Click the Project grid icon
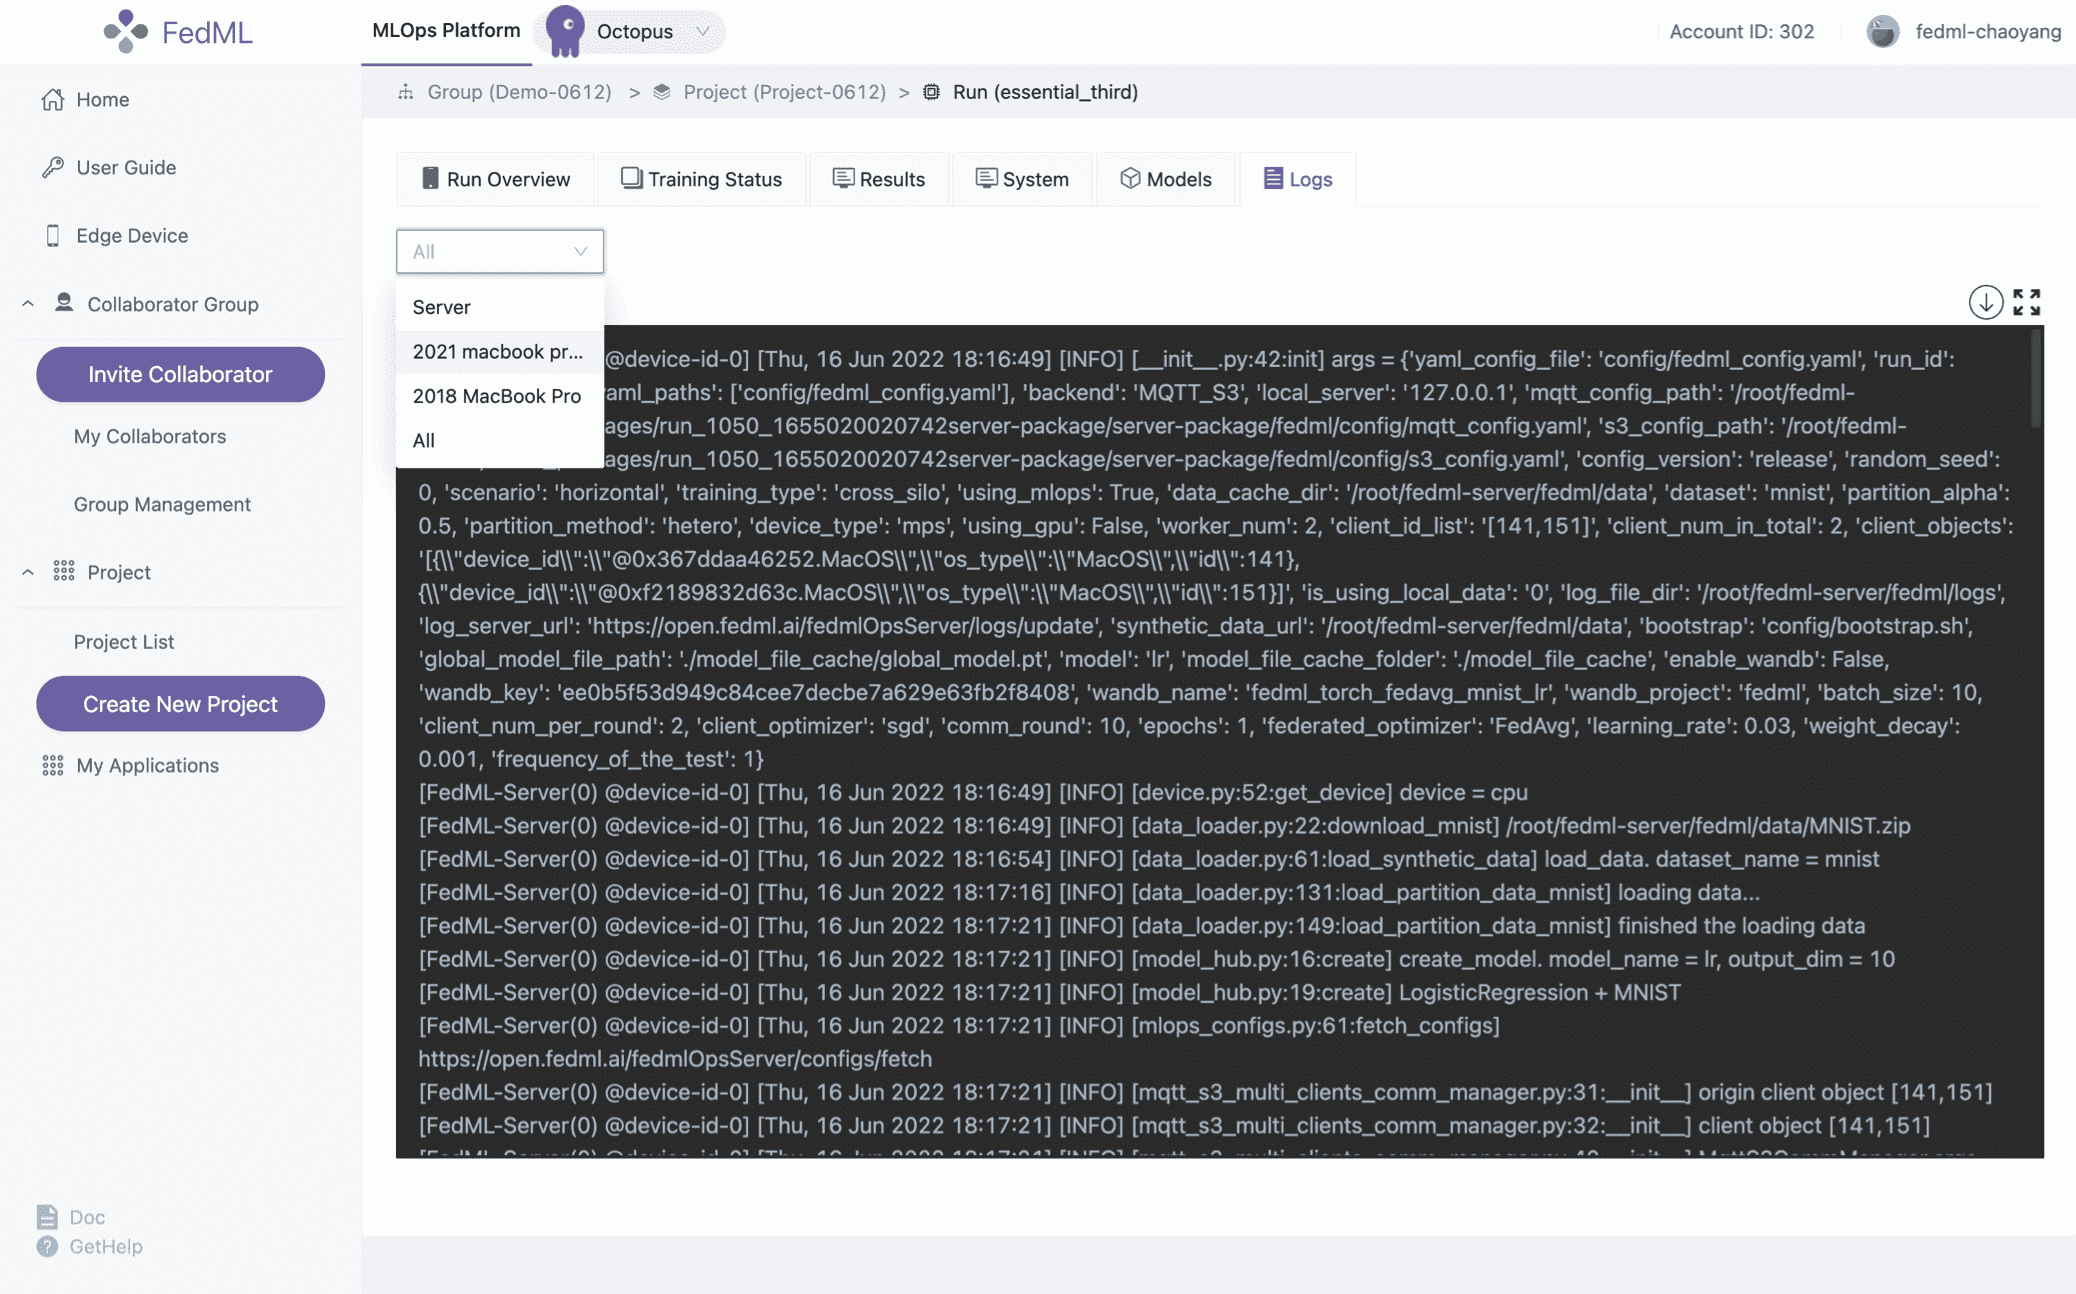The image size is (2076, 1294). pos(64,571)
